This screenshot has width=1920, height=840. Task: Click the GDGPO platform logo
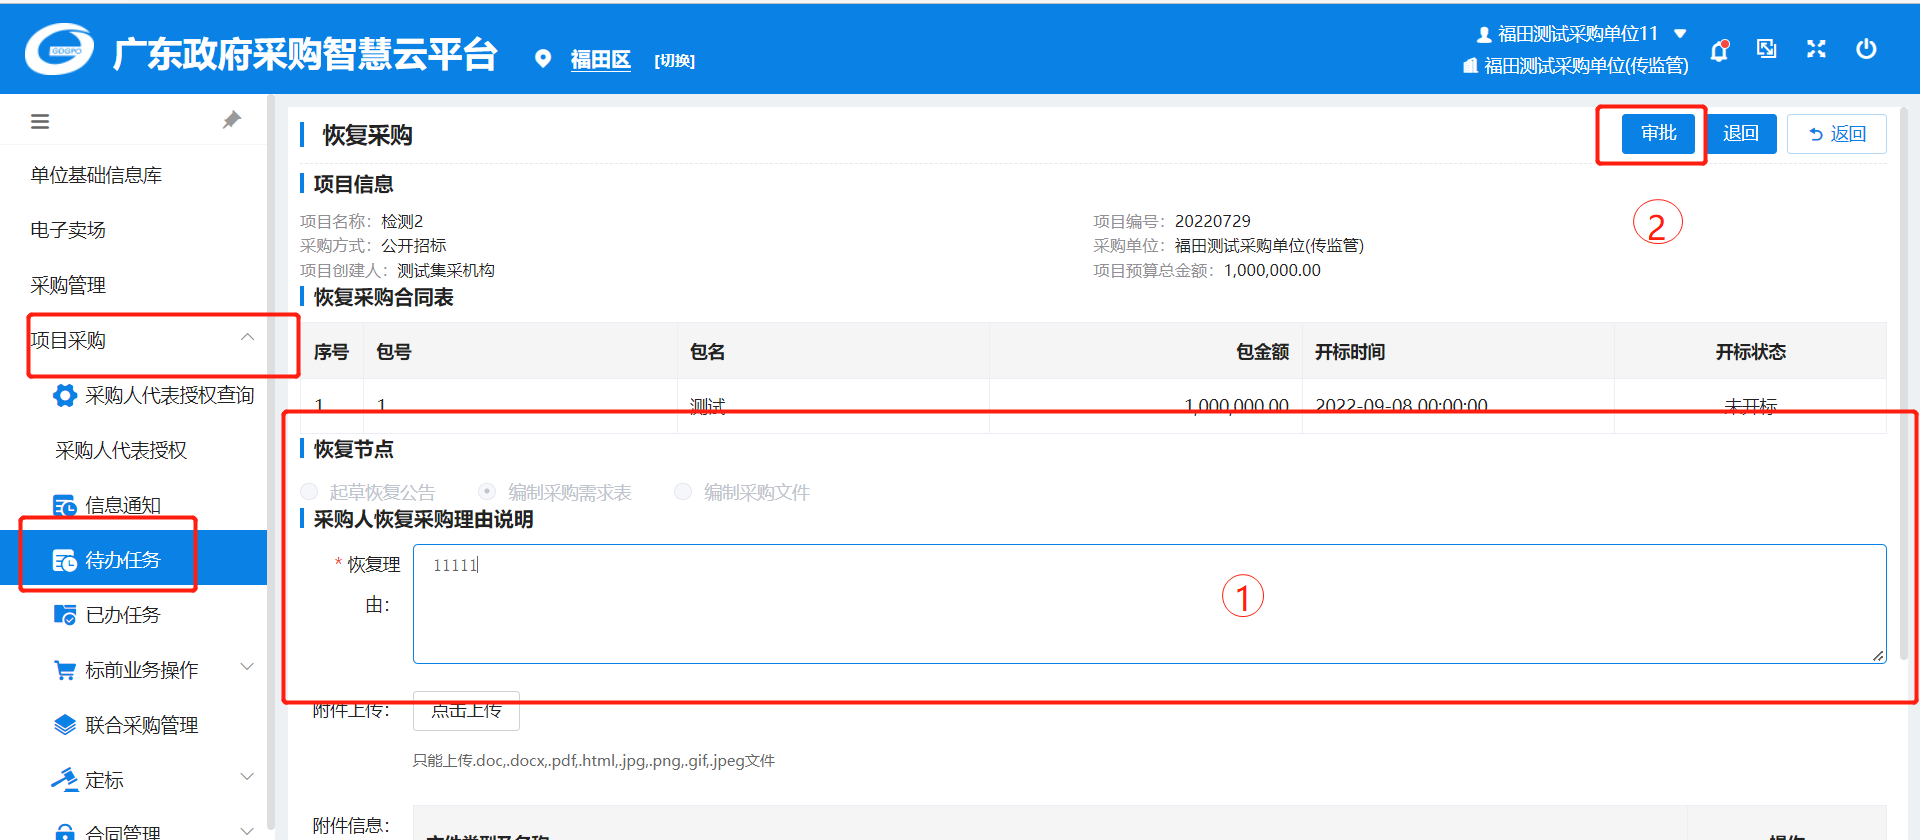pyautogui.click(x=60, y=50)
